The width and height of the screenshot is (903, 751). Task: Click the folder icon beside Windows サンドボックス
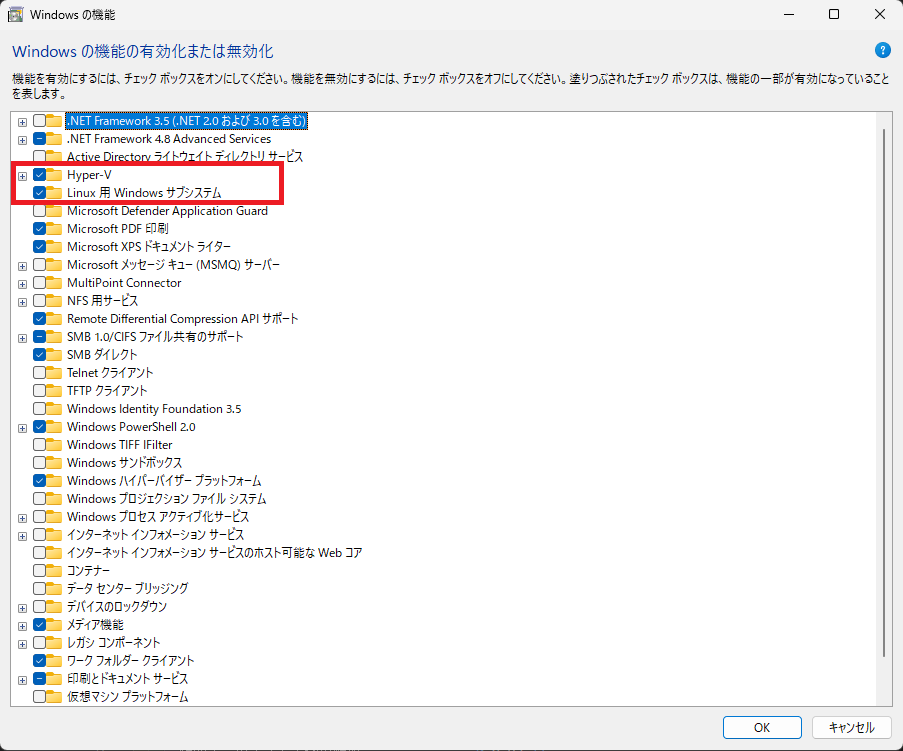coord(54,462)
